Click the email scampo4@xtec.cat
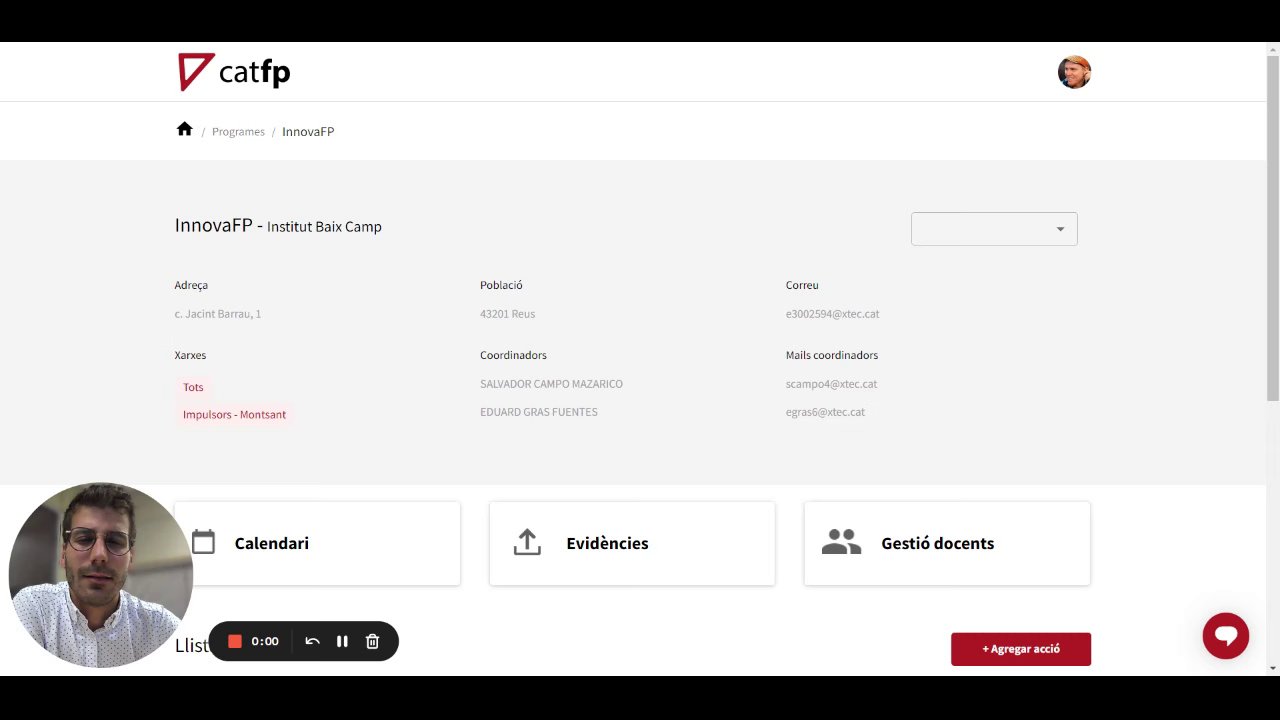Screen dimensions: 1280x720 point(831,384)
